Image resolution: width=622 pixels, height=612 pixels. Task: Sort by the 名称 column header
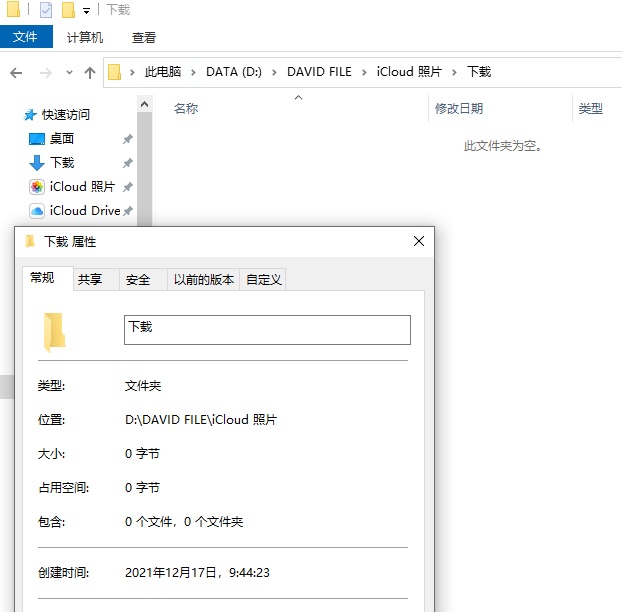point(186,108)
